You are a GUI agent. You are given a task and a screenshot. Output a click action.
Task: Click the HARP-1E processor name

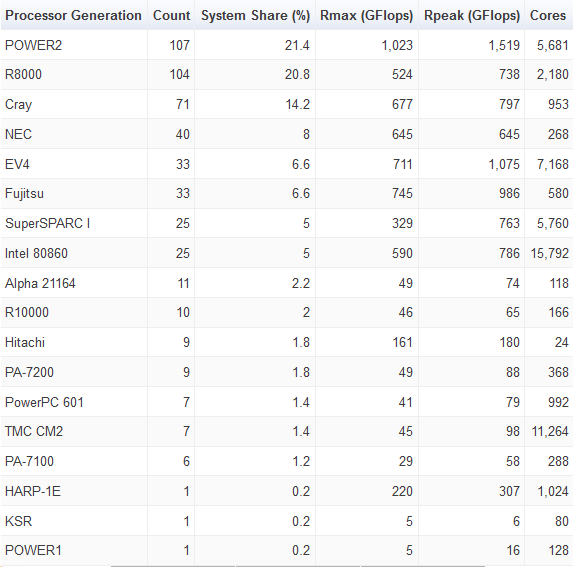pos(33,492)
